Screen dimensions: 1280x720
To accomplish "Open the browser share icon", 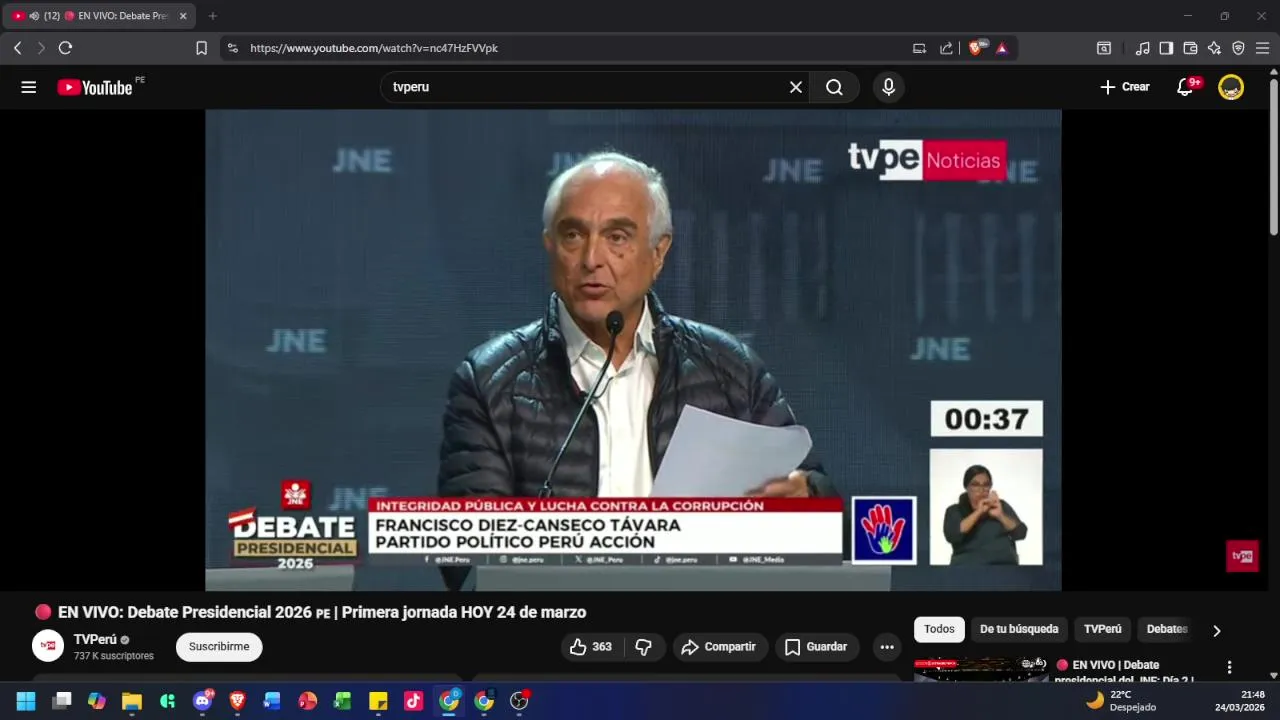I will [x=946, y=48].
